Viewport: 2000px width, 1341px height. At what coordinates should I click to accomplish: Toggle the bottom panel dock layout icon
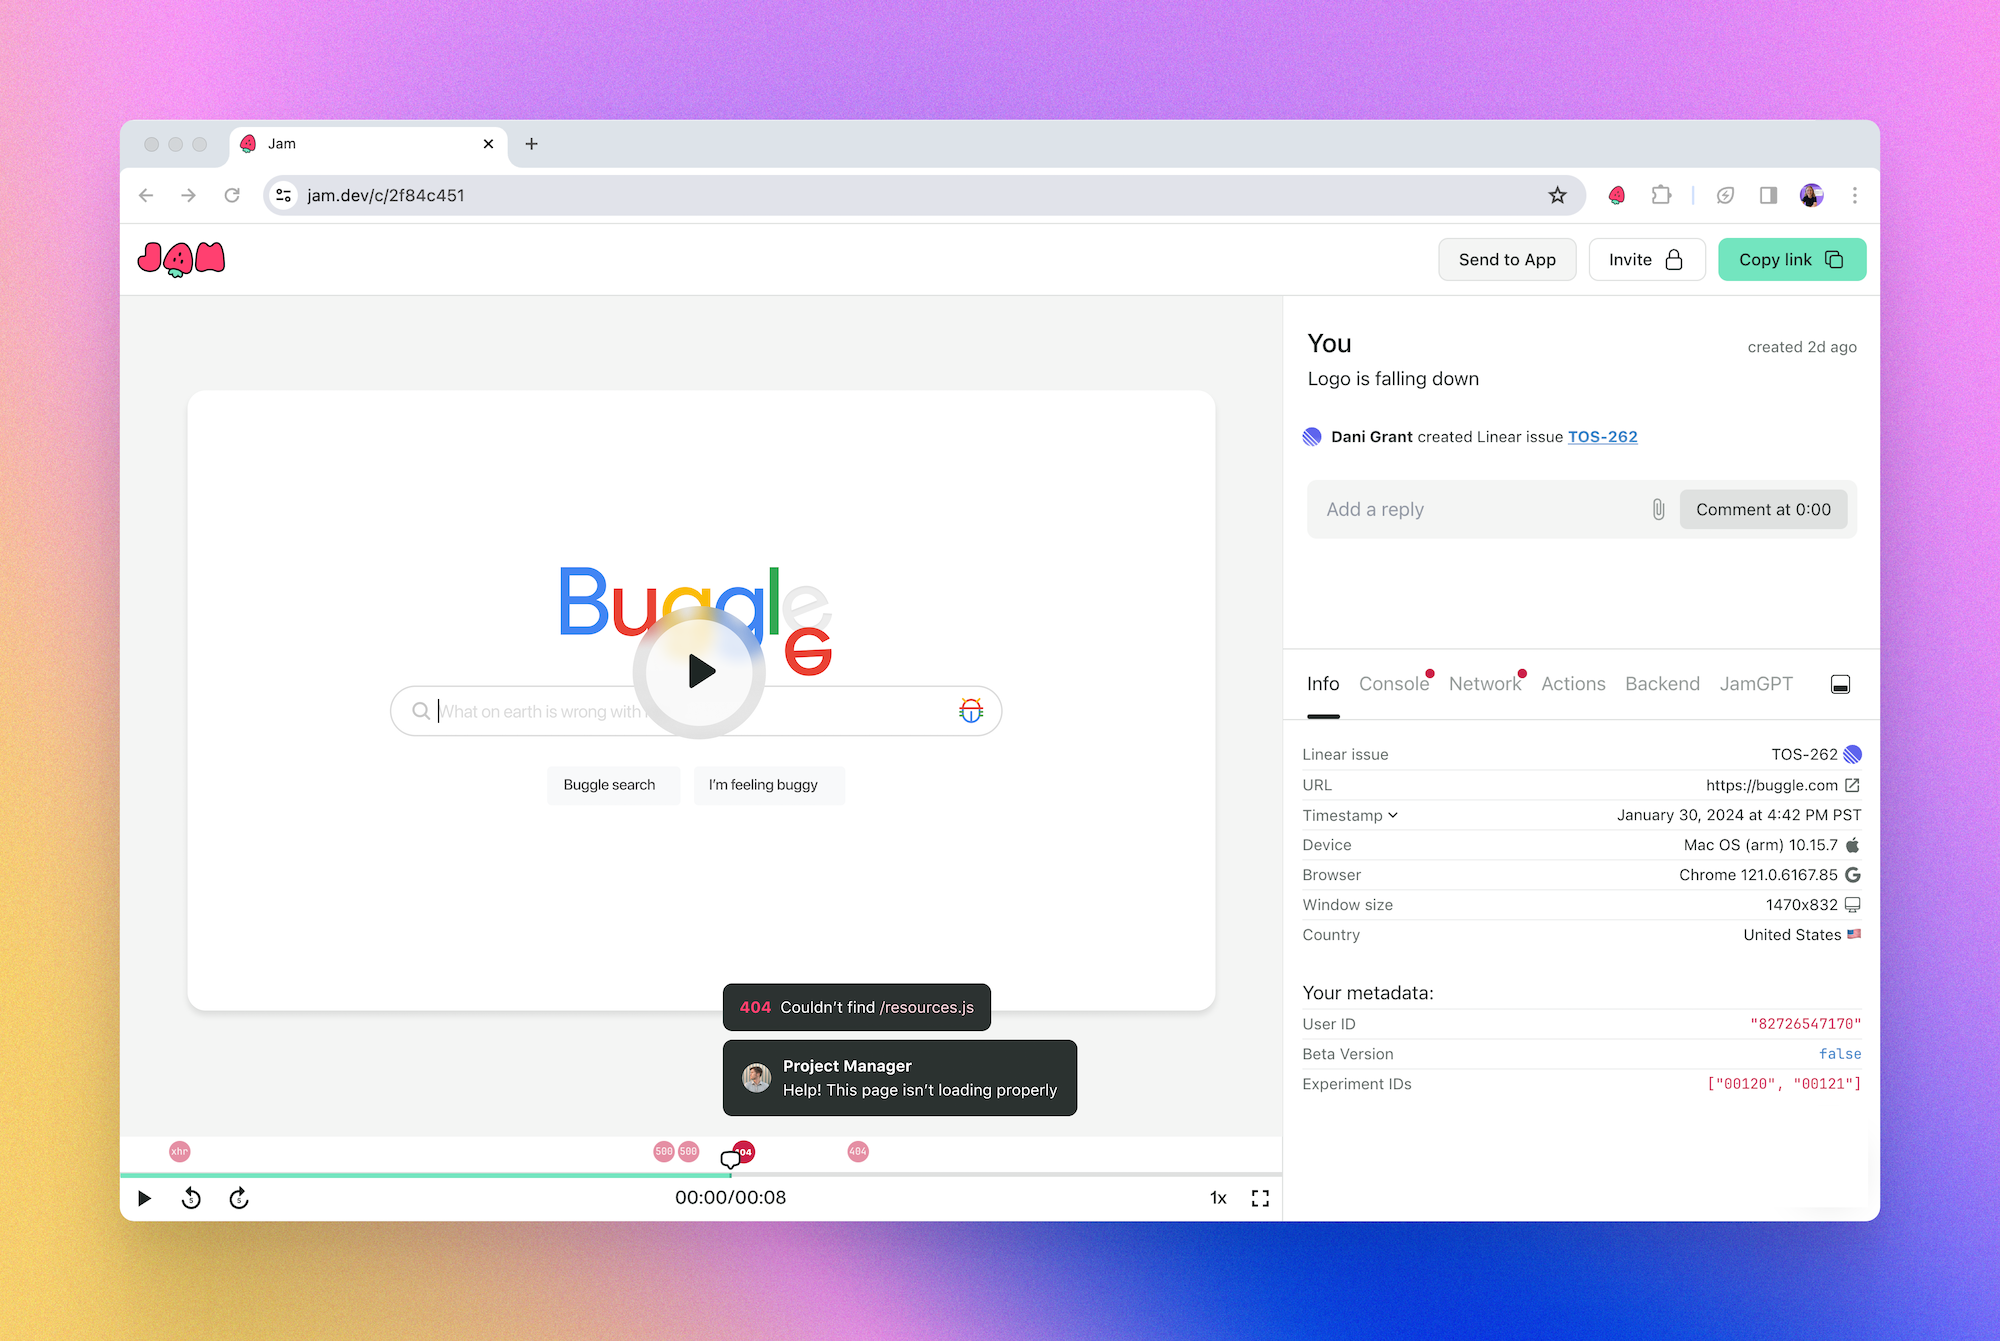click(1840, 684)
